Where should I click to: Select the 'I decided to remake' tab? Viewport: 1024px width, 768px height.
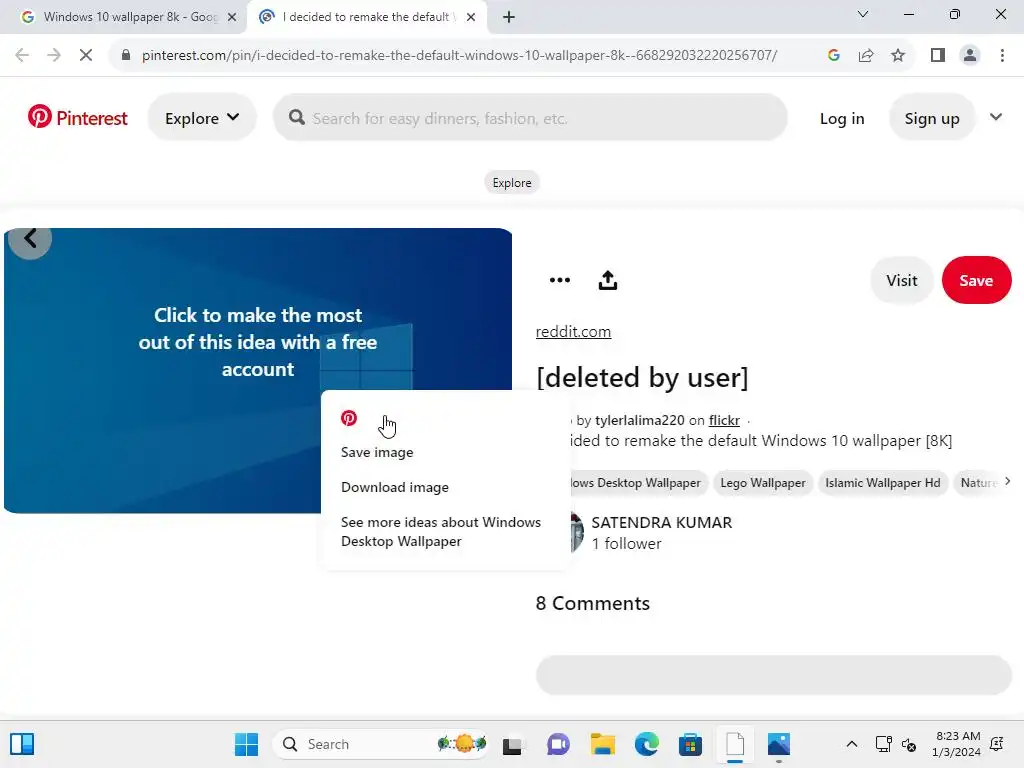coord(365,17)
